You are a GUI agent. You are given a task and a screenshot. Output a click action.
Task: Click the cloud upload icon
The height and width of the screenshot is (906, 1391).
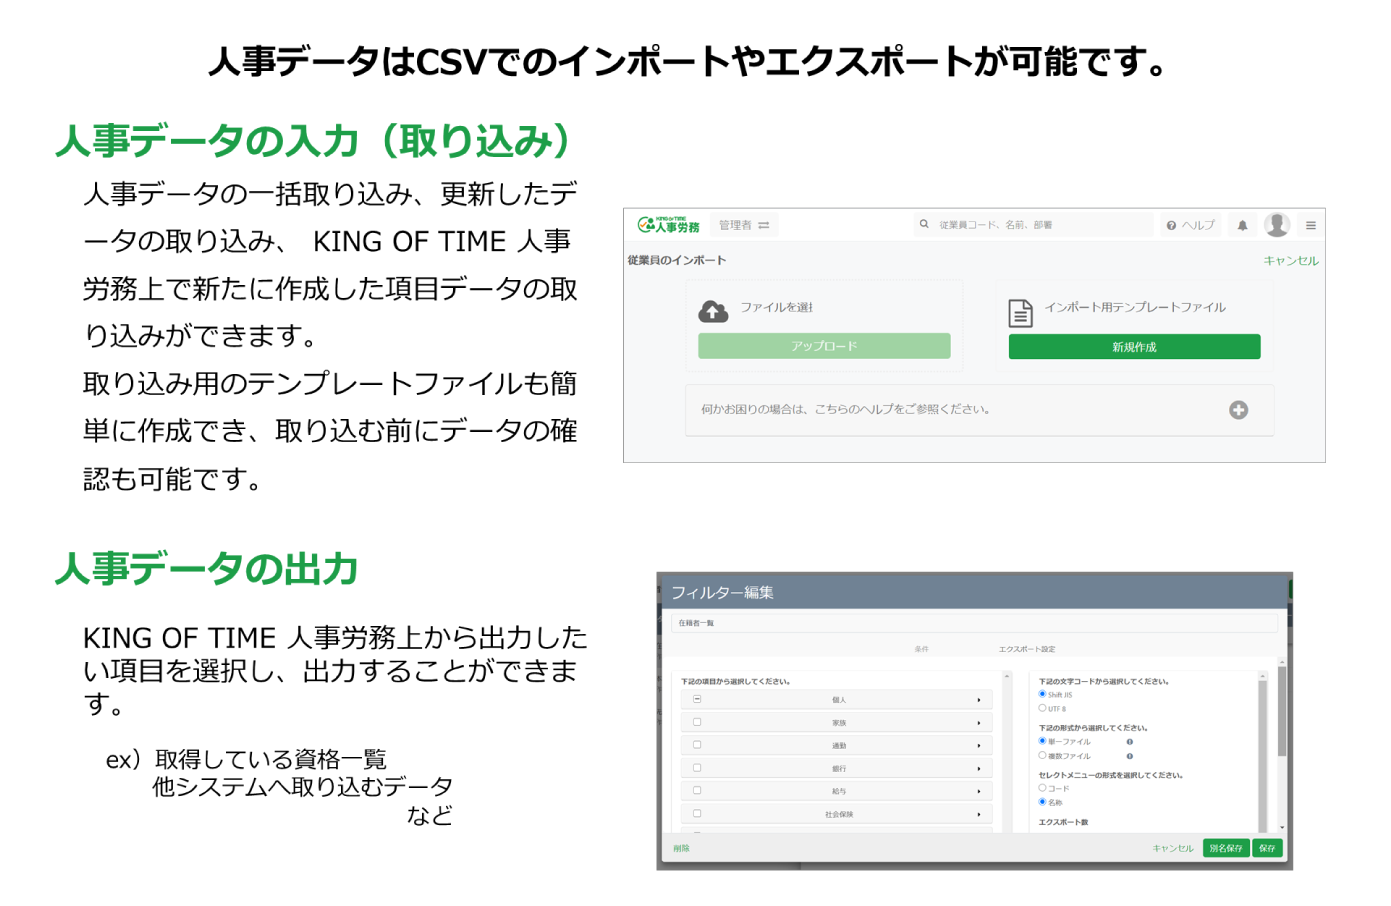[713, 311]
